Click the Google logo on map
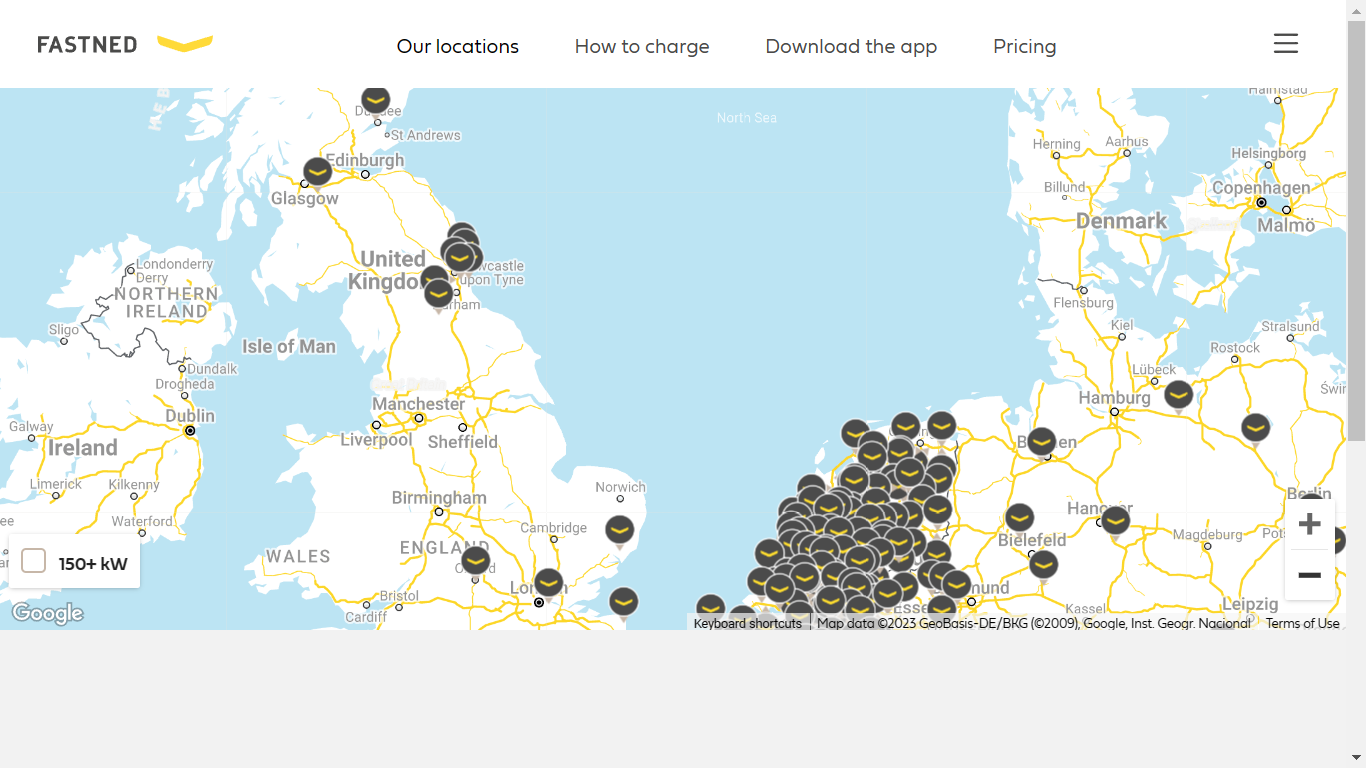Viewport: 1366px width, 768px height. (x=47, y=613)
